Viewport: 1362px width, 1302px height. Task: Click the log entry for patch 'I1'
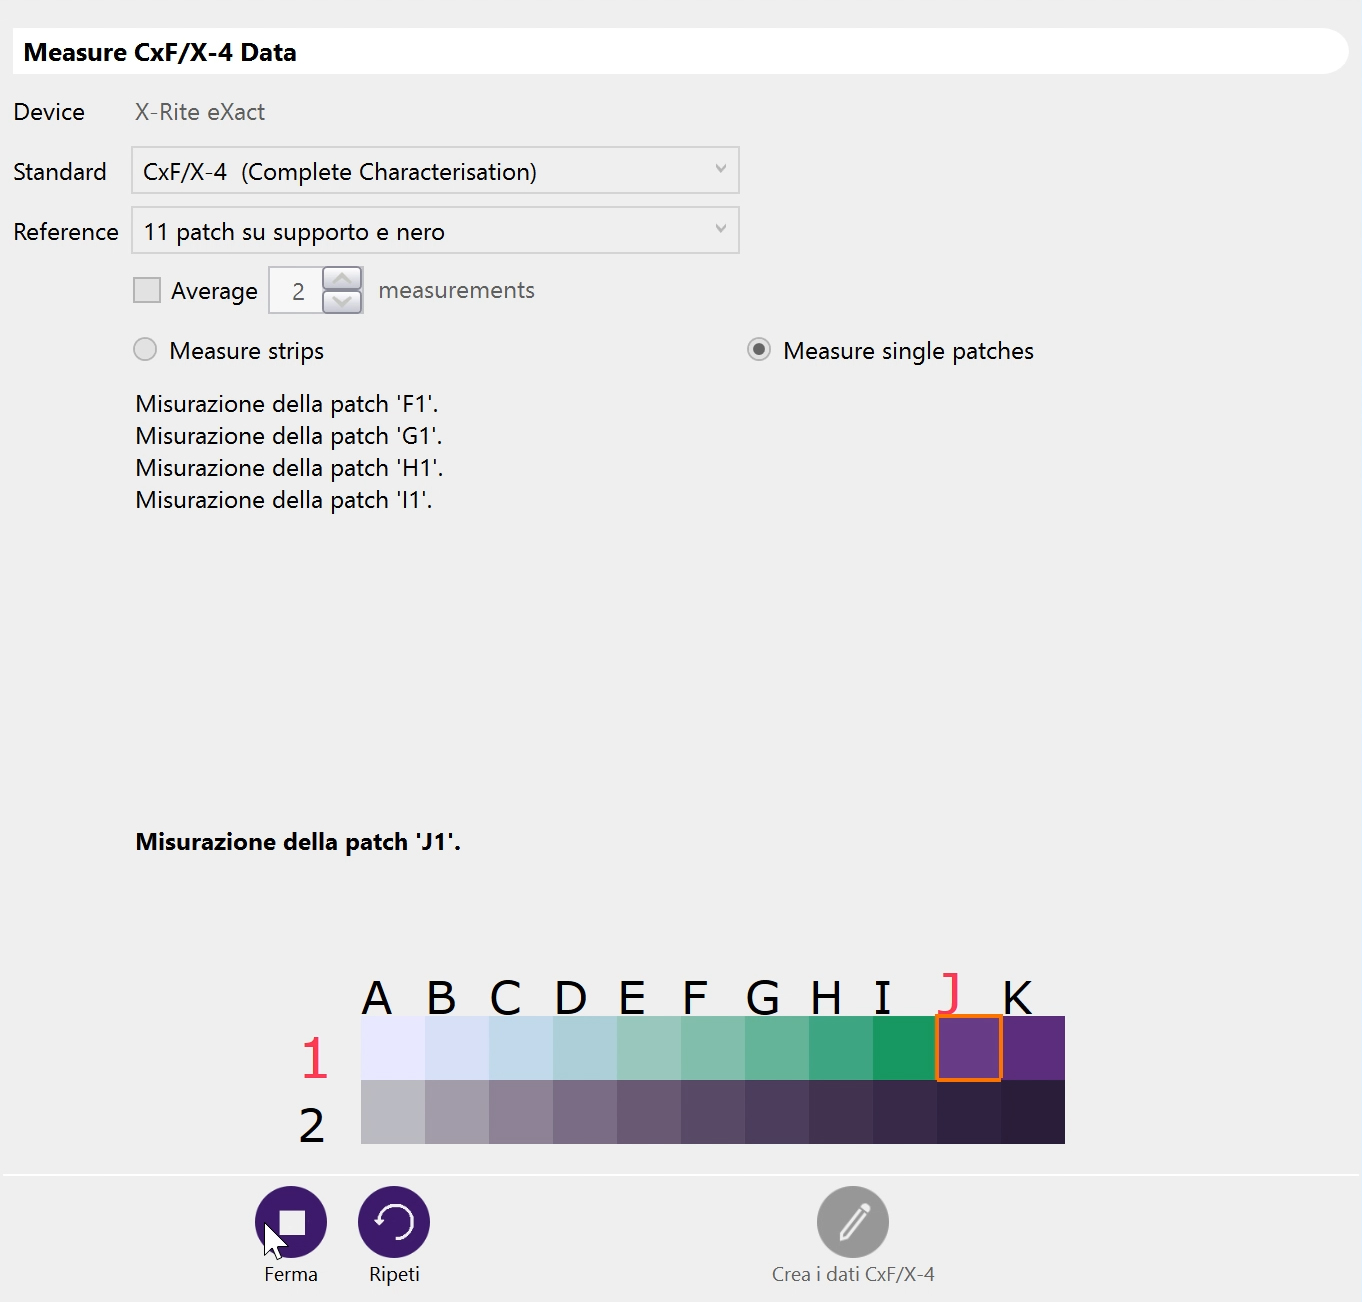point(284,500)
